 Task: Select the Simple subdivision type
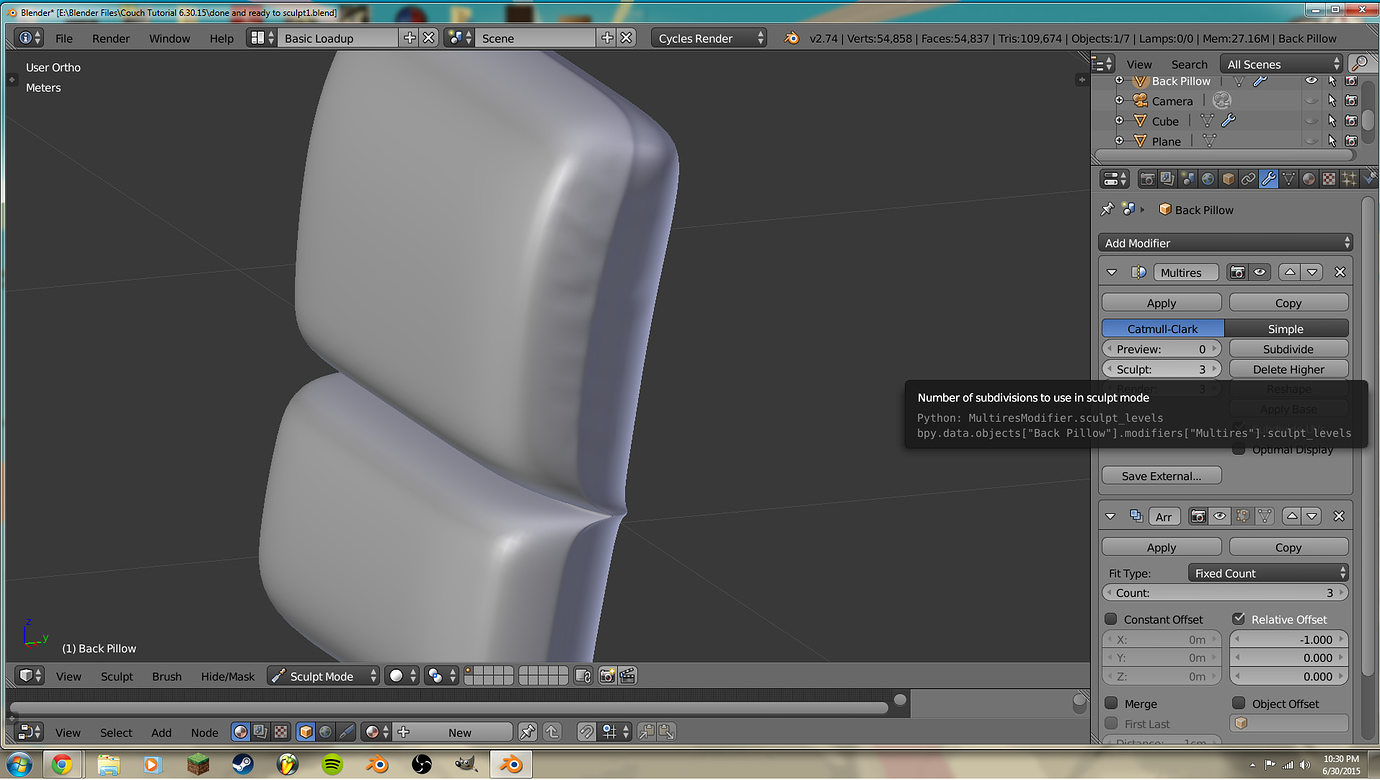point(1287,328)
